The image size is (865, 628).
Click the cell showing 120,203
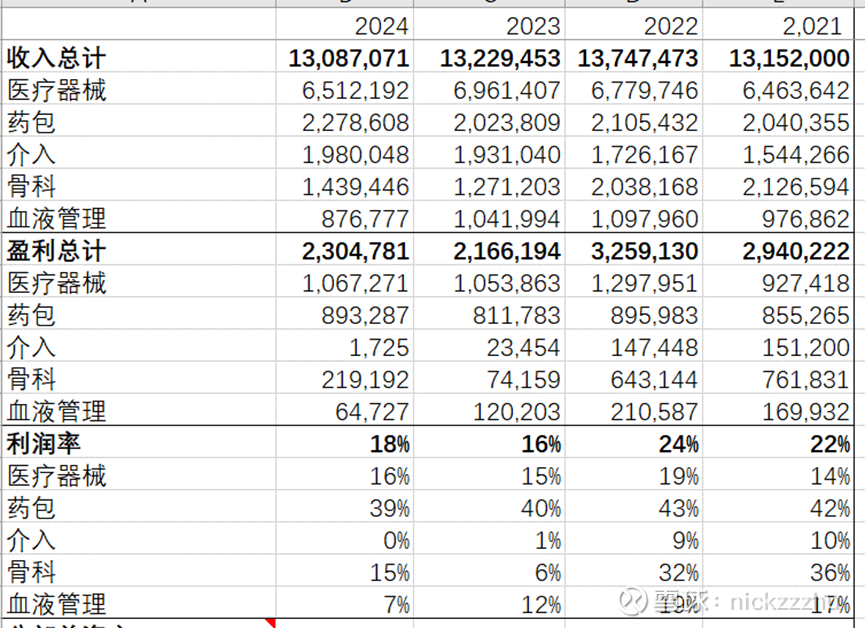tap(489, 411)
